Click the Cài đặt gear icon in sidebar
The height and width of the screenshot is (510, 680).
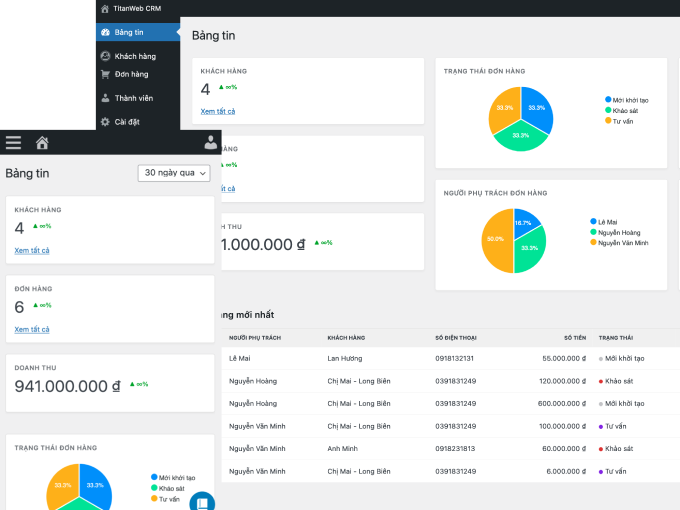click(x=105, y=122)
